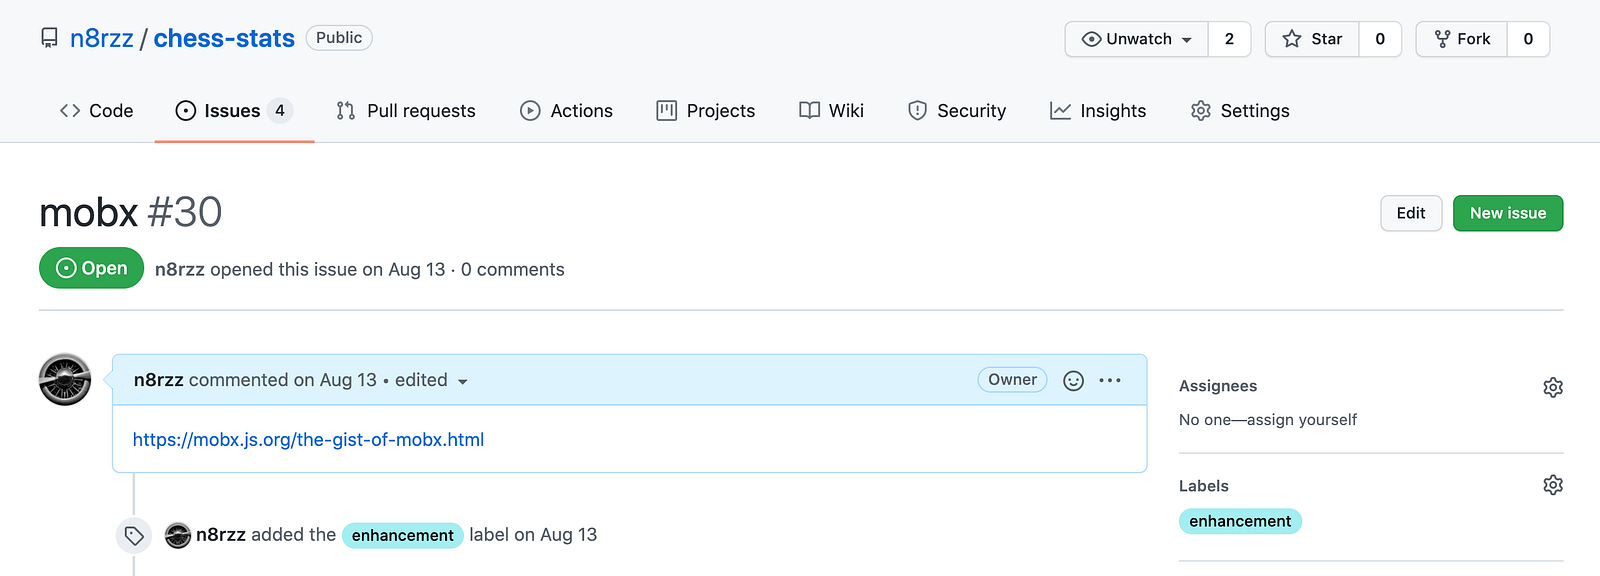Go to the Insights tab
This screenshot has width=1600, height=576.
1098,111
